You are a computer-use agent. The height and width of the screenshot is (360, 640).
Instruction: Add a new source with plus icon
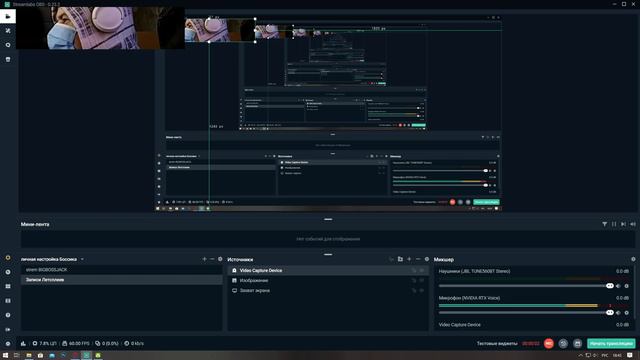[409, 259]
